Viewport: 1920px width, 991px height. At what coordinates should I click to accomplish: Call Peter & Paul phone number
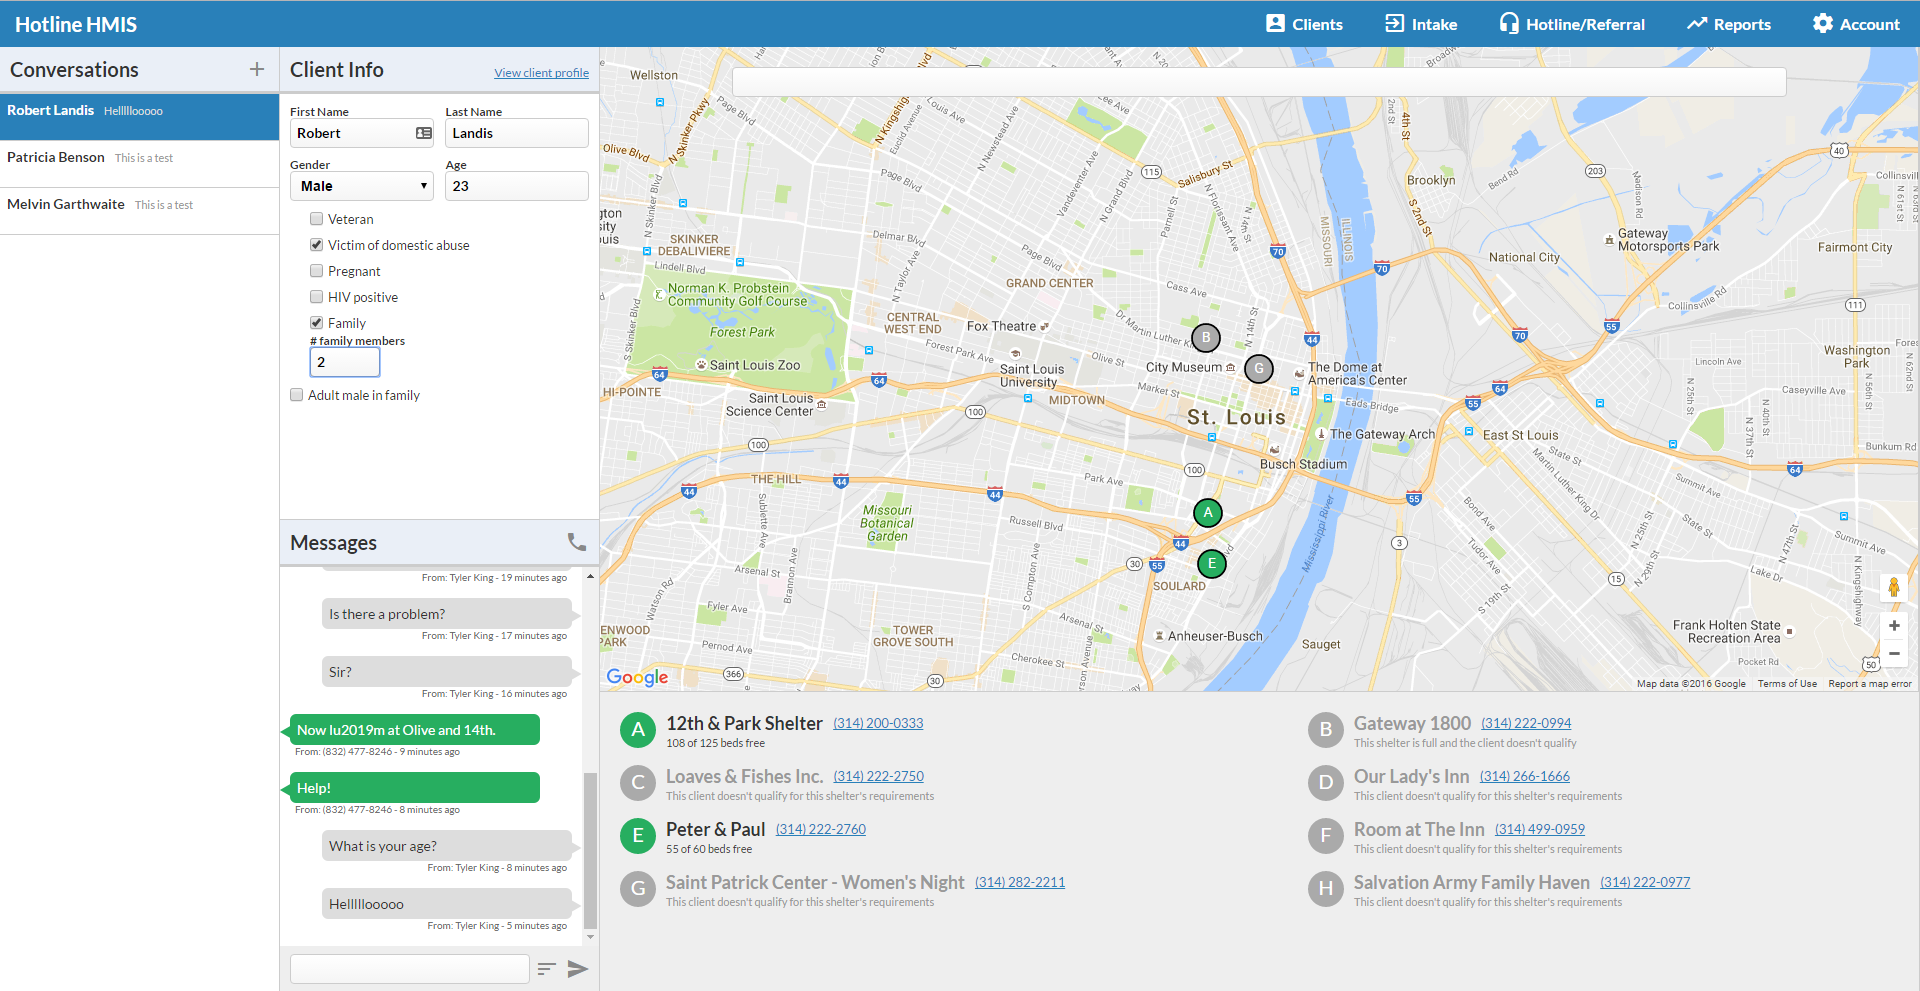(x=821, y=829)
